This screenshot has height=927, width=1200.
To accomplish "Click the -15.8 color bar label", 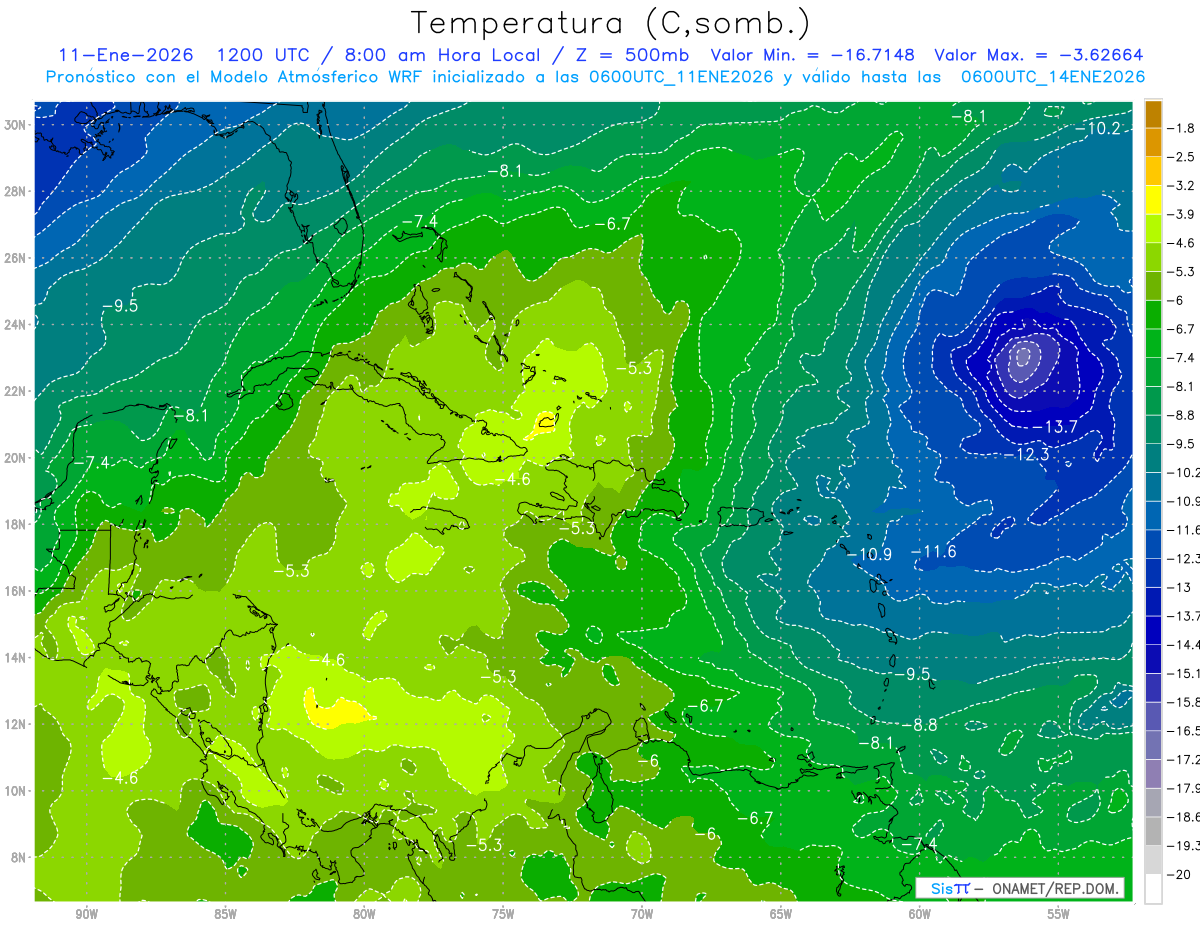I will 1183,703.
